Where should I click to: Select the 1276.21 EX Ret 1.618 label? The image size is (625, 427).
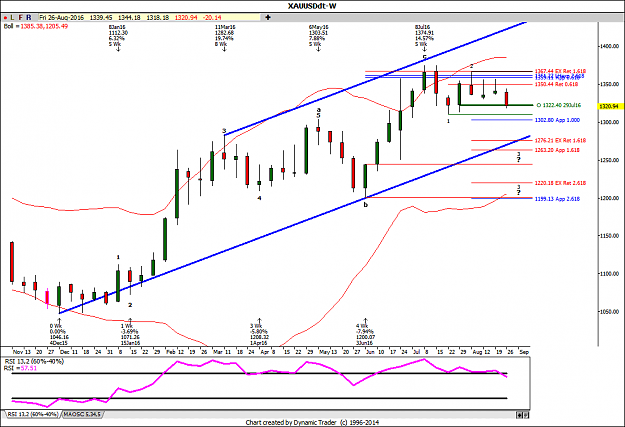(x=560, y=140)
